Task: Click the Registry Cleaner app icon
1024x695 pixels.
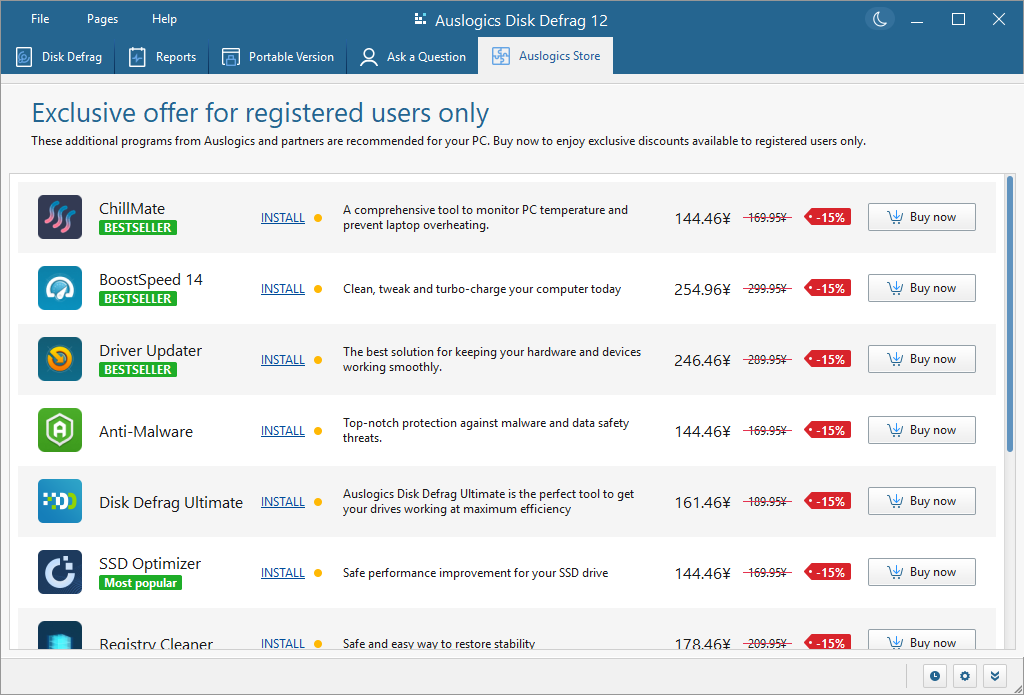Action: click(x=60, y=636)
